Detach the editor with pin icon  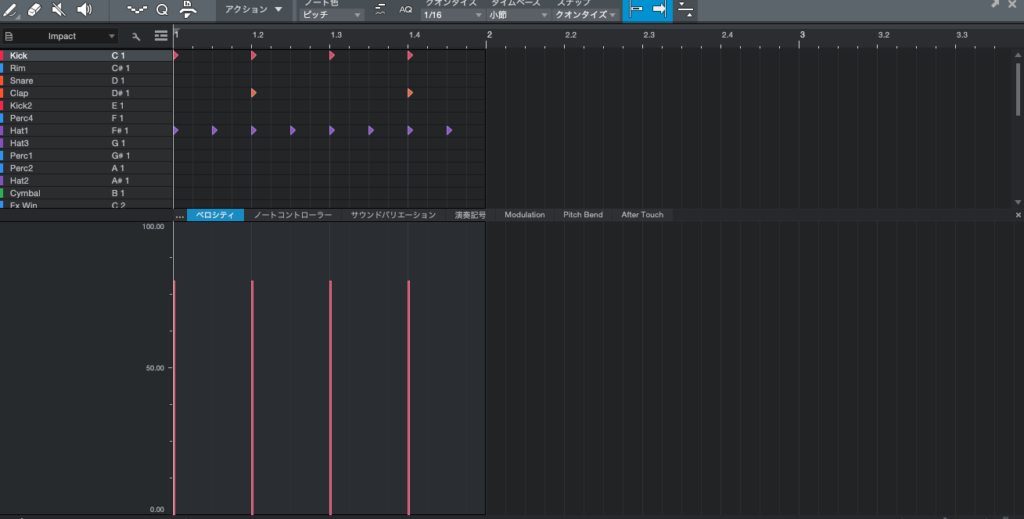coord(995,5)
